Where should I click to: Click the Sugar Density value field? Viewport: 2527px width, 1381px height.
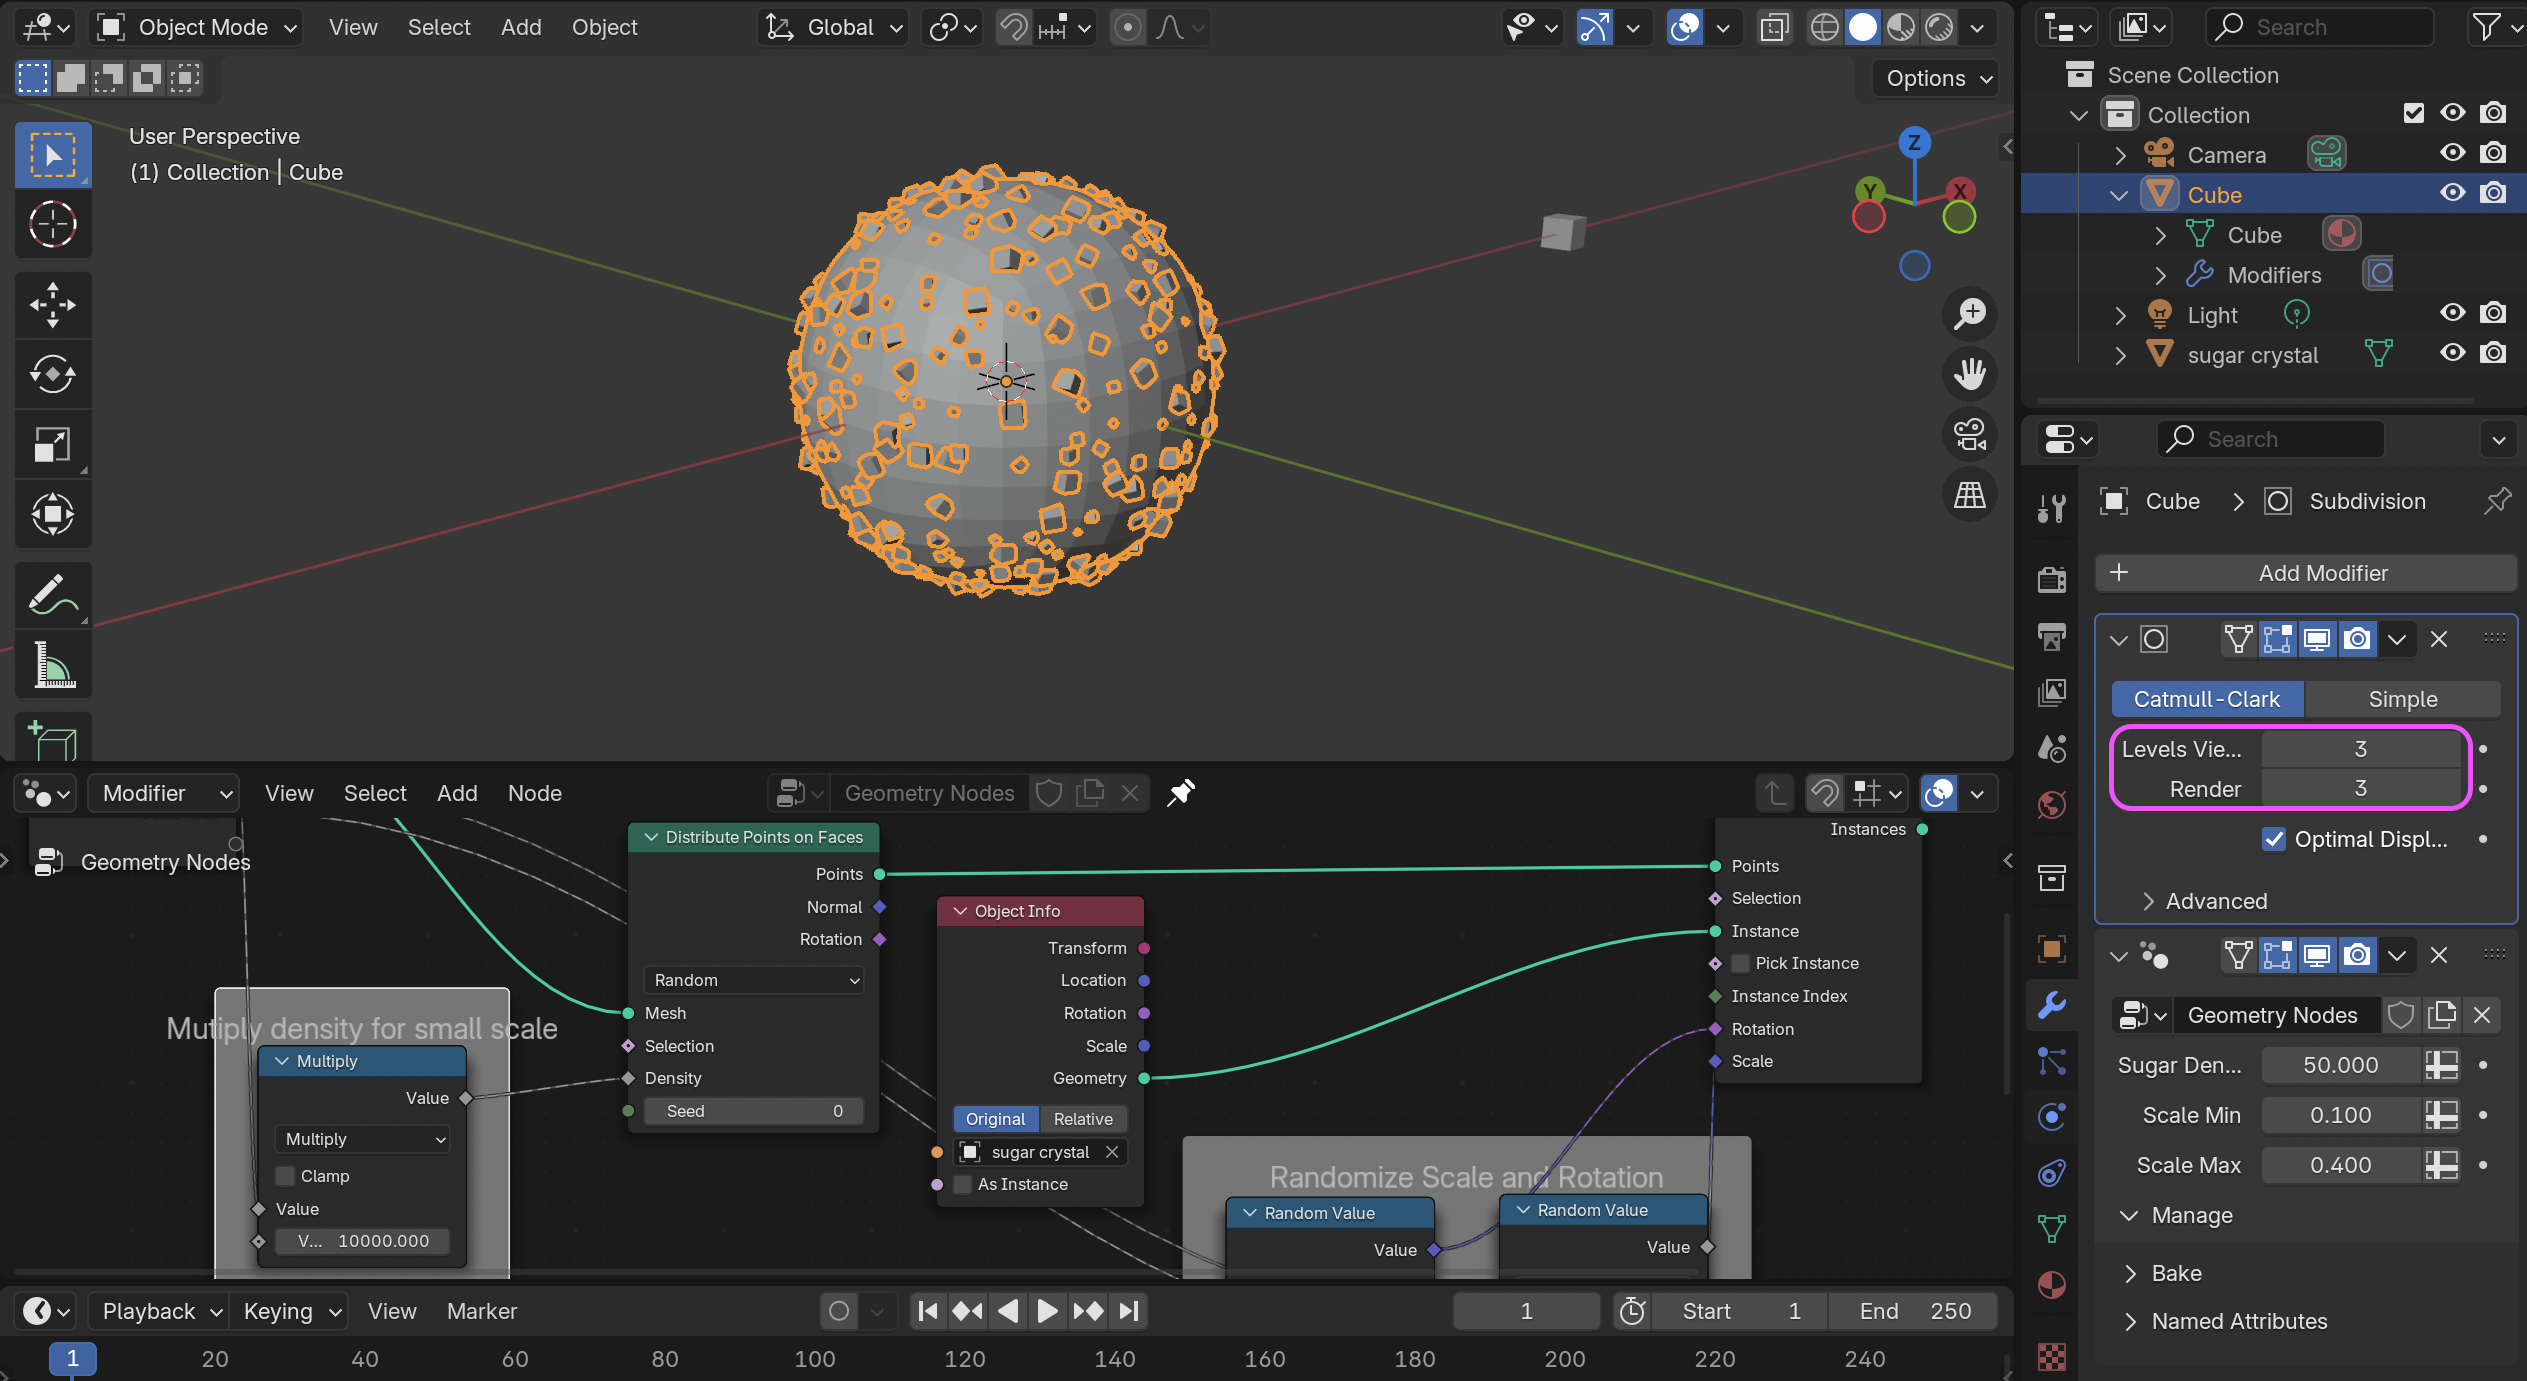[x=2339, y=1065]
